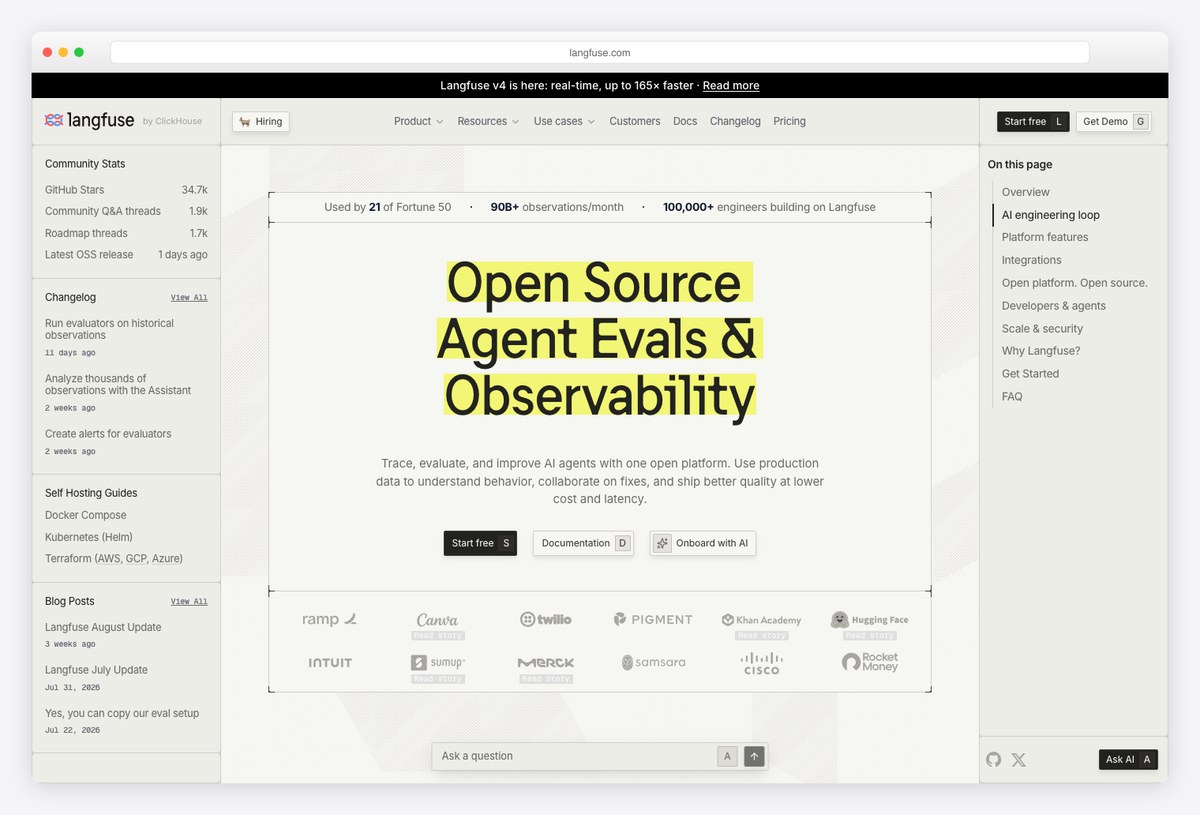Click the Samsara logo
The image size is (1200, 815).
(x=653, y=663)
